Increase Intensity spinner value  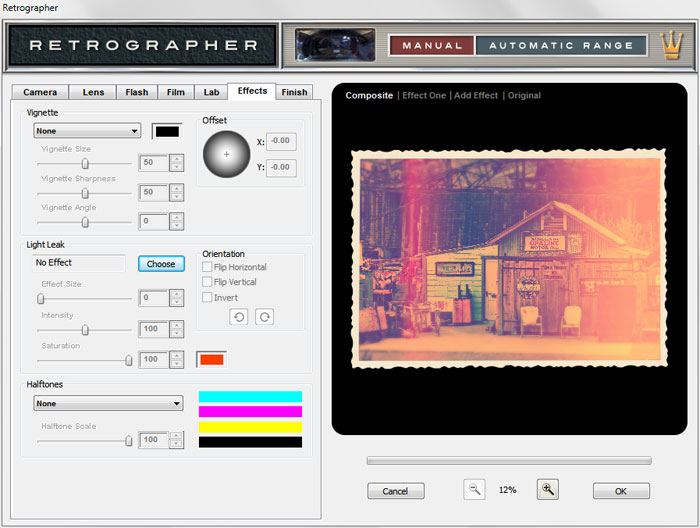tap(177, 325)
